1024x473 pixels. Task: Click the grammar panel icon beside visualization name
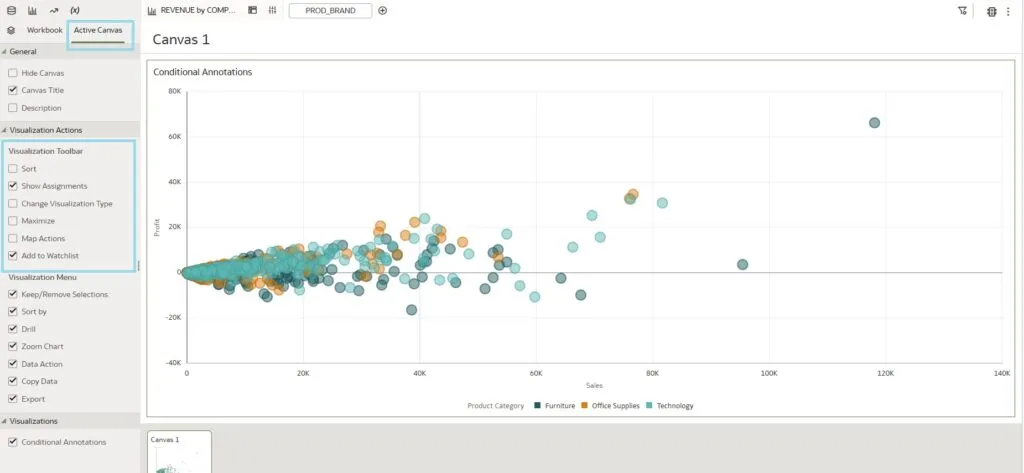point(252,10)
